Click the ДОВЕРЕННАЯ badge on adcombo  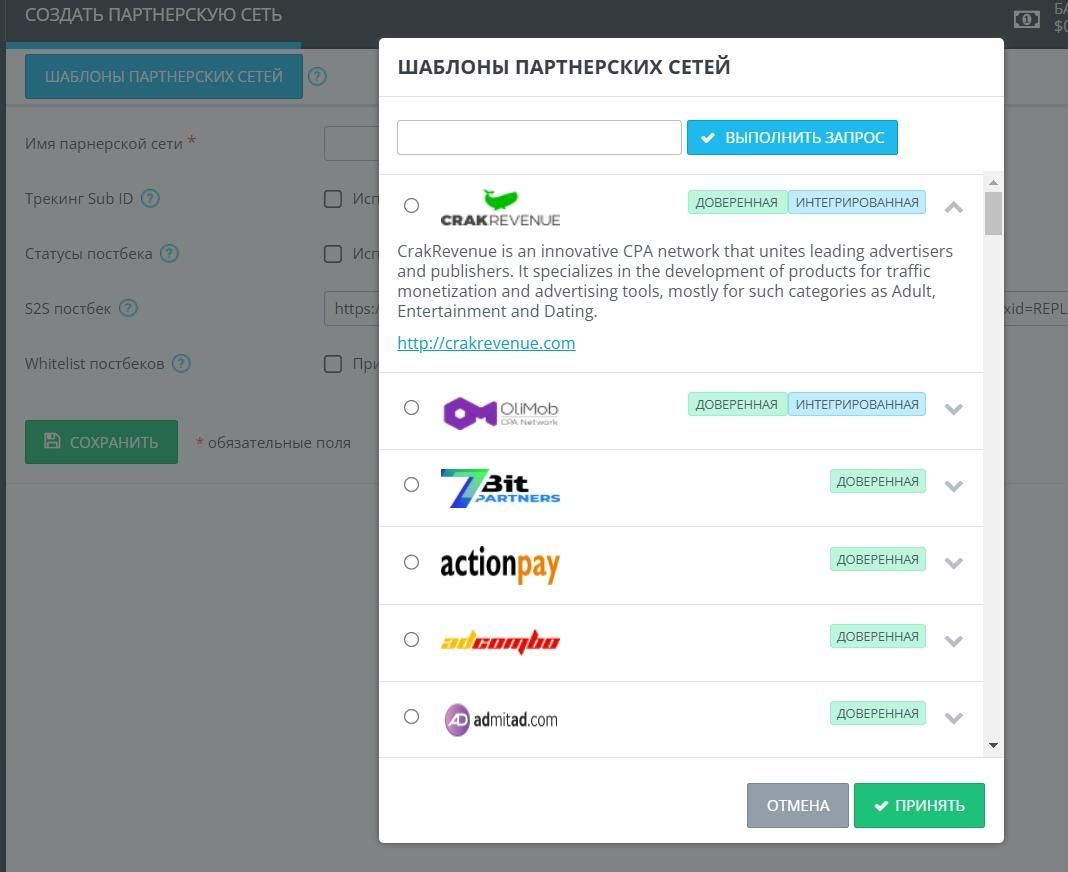pos(877,636)
